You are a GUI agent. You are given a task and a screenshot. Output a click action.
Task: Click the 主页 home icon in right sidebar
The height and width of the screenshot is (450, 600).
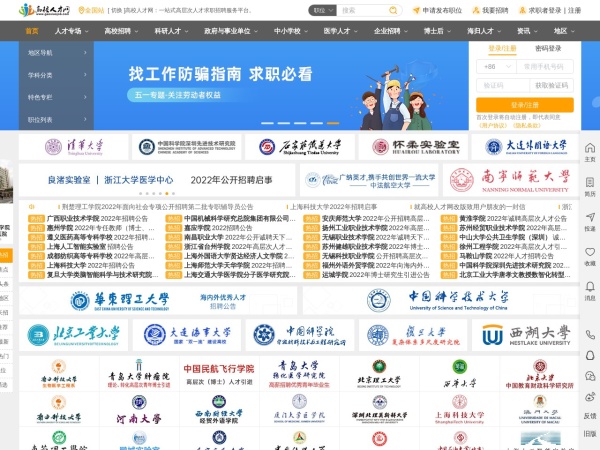pos(589,149)
